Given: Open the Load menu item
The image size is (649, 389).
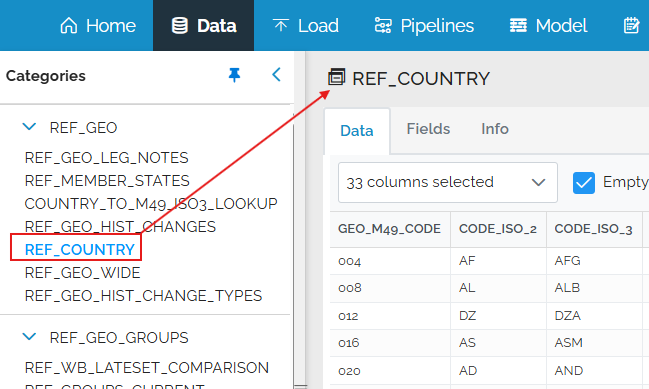Looking at the screenshot, I should click(305, 26).
